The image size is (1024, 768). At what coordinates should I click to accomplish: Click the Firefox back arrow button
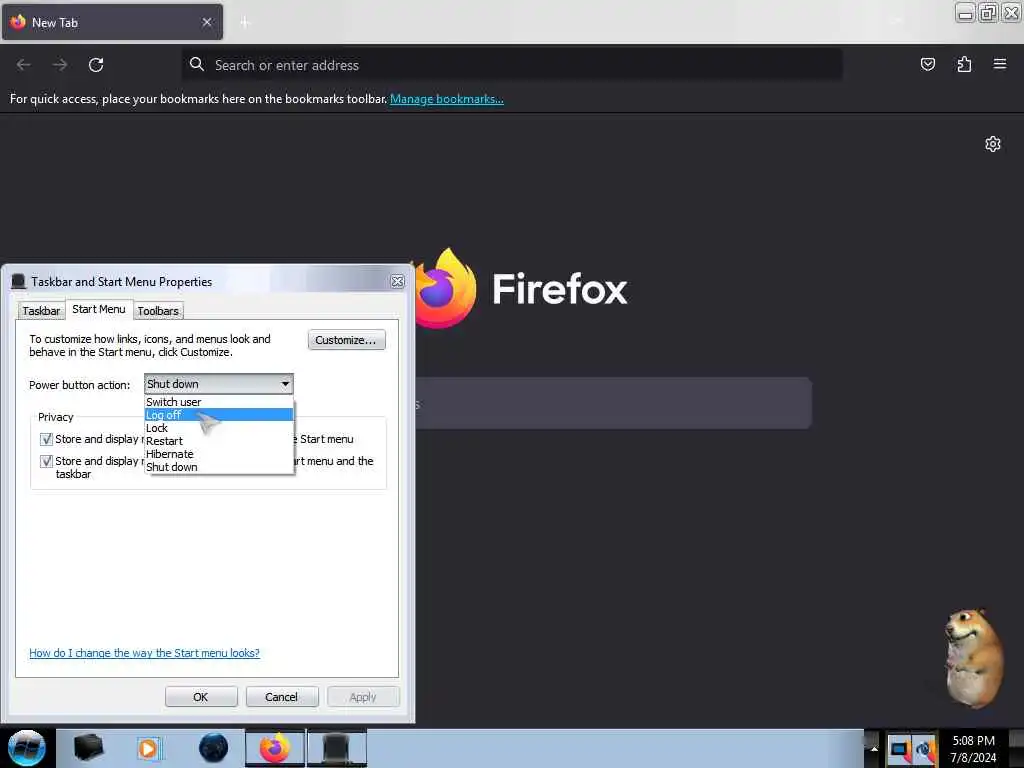coord(24,65)
